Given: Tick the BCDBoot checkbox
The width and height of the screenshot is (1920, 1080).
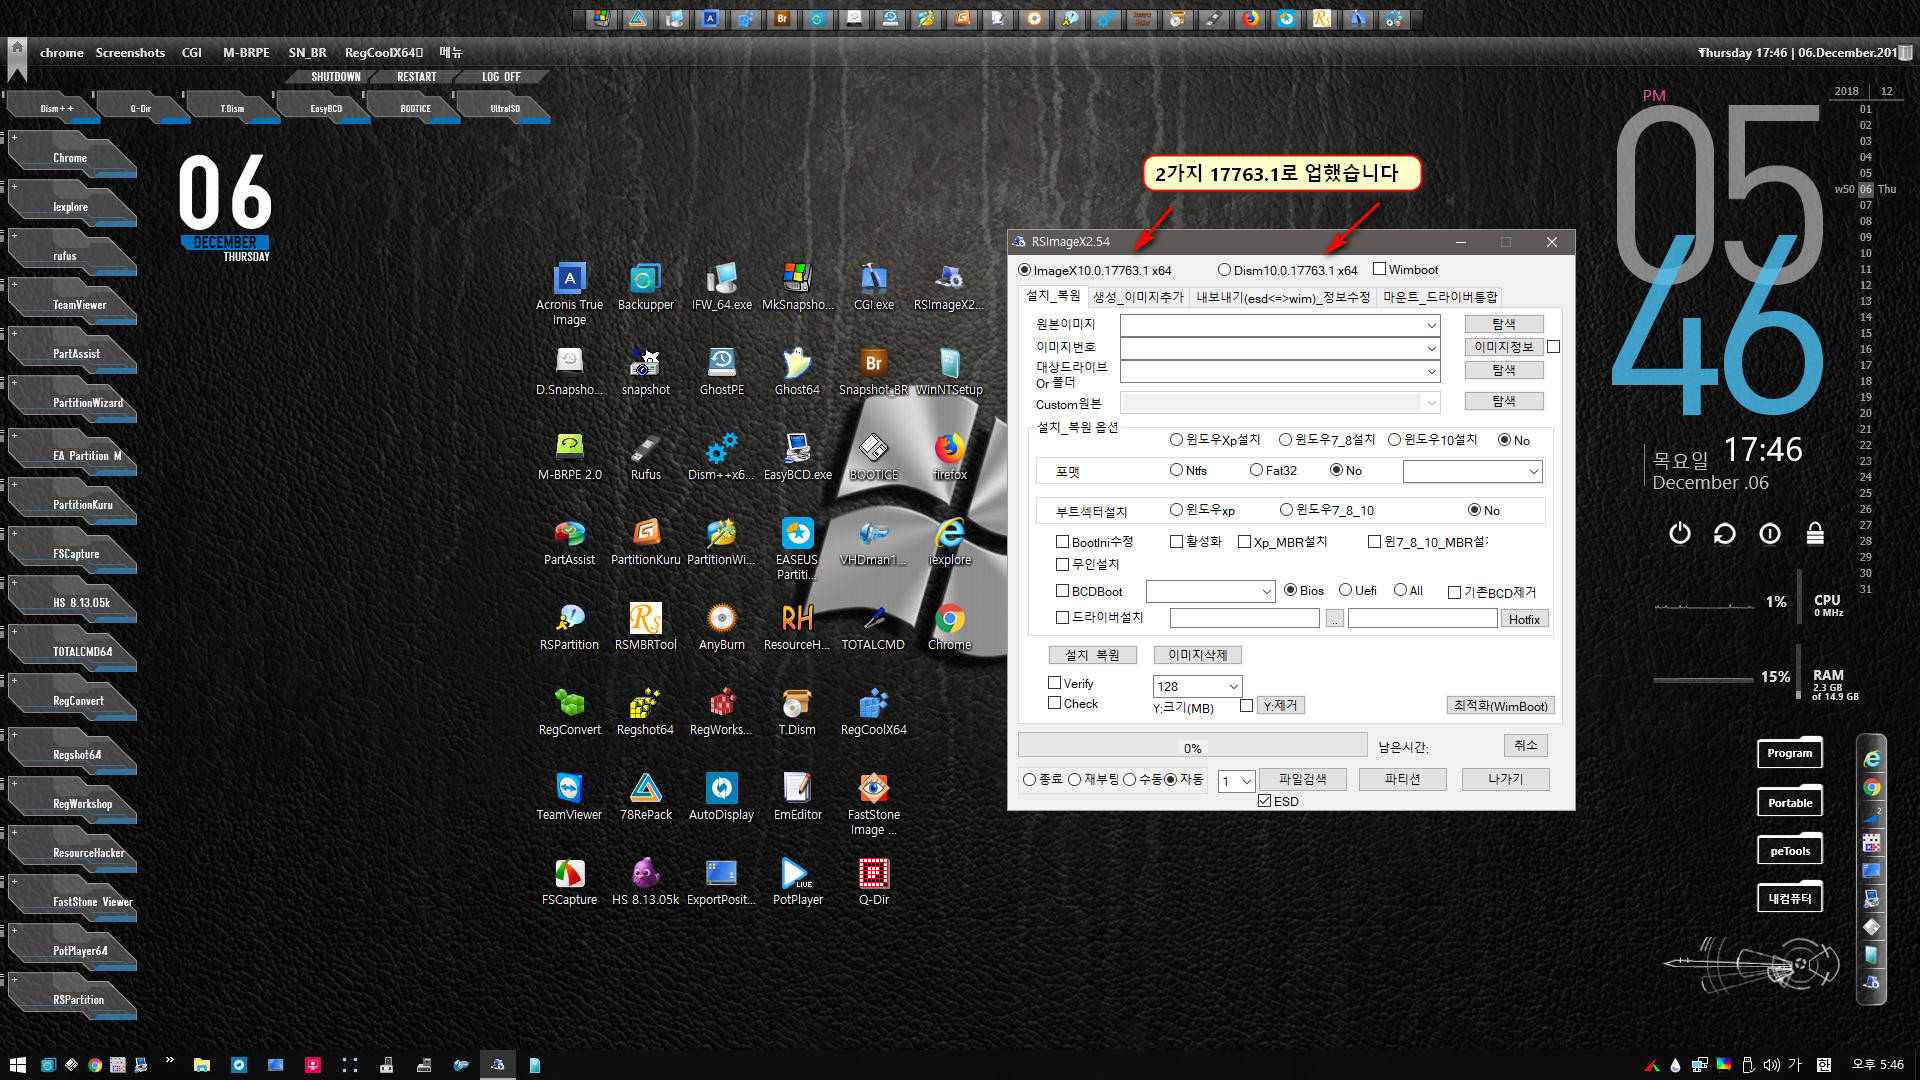Looking at the screenshot, I should coord(1062,591).
